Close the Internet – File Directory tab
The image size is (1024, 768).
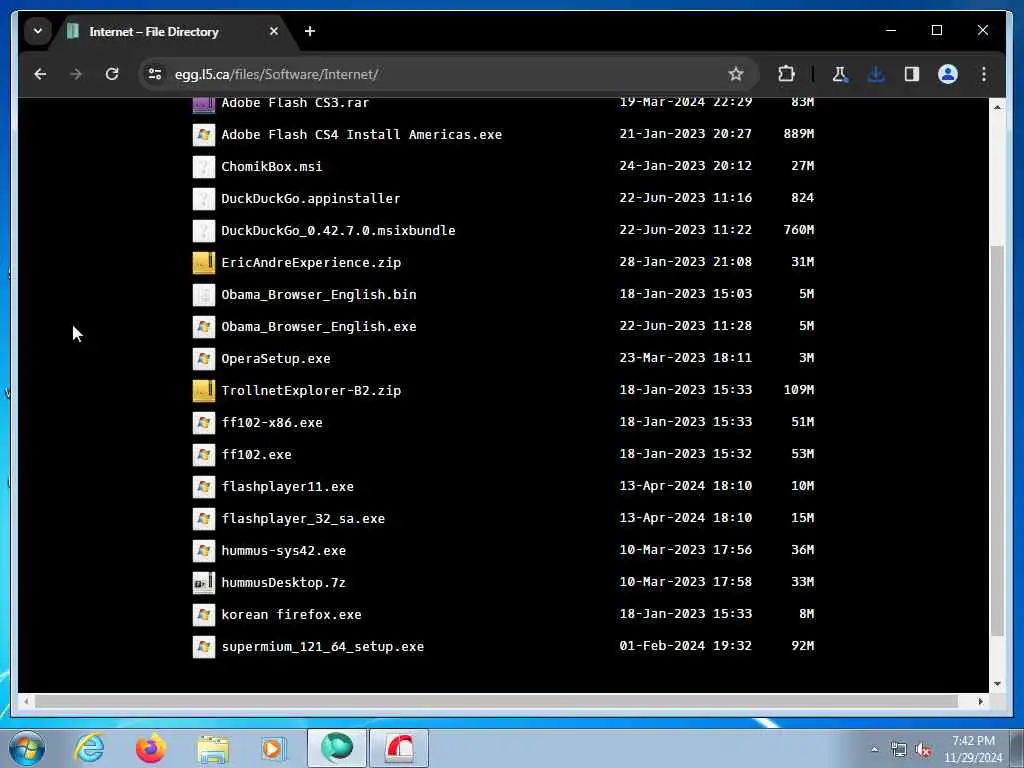click(x=274, y=31)
